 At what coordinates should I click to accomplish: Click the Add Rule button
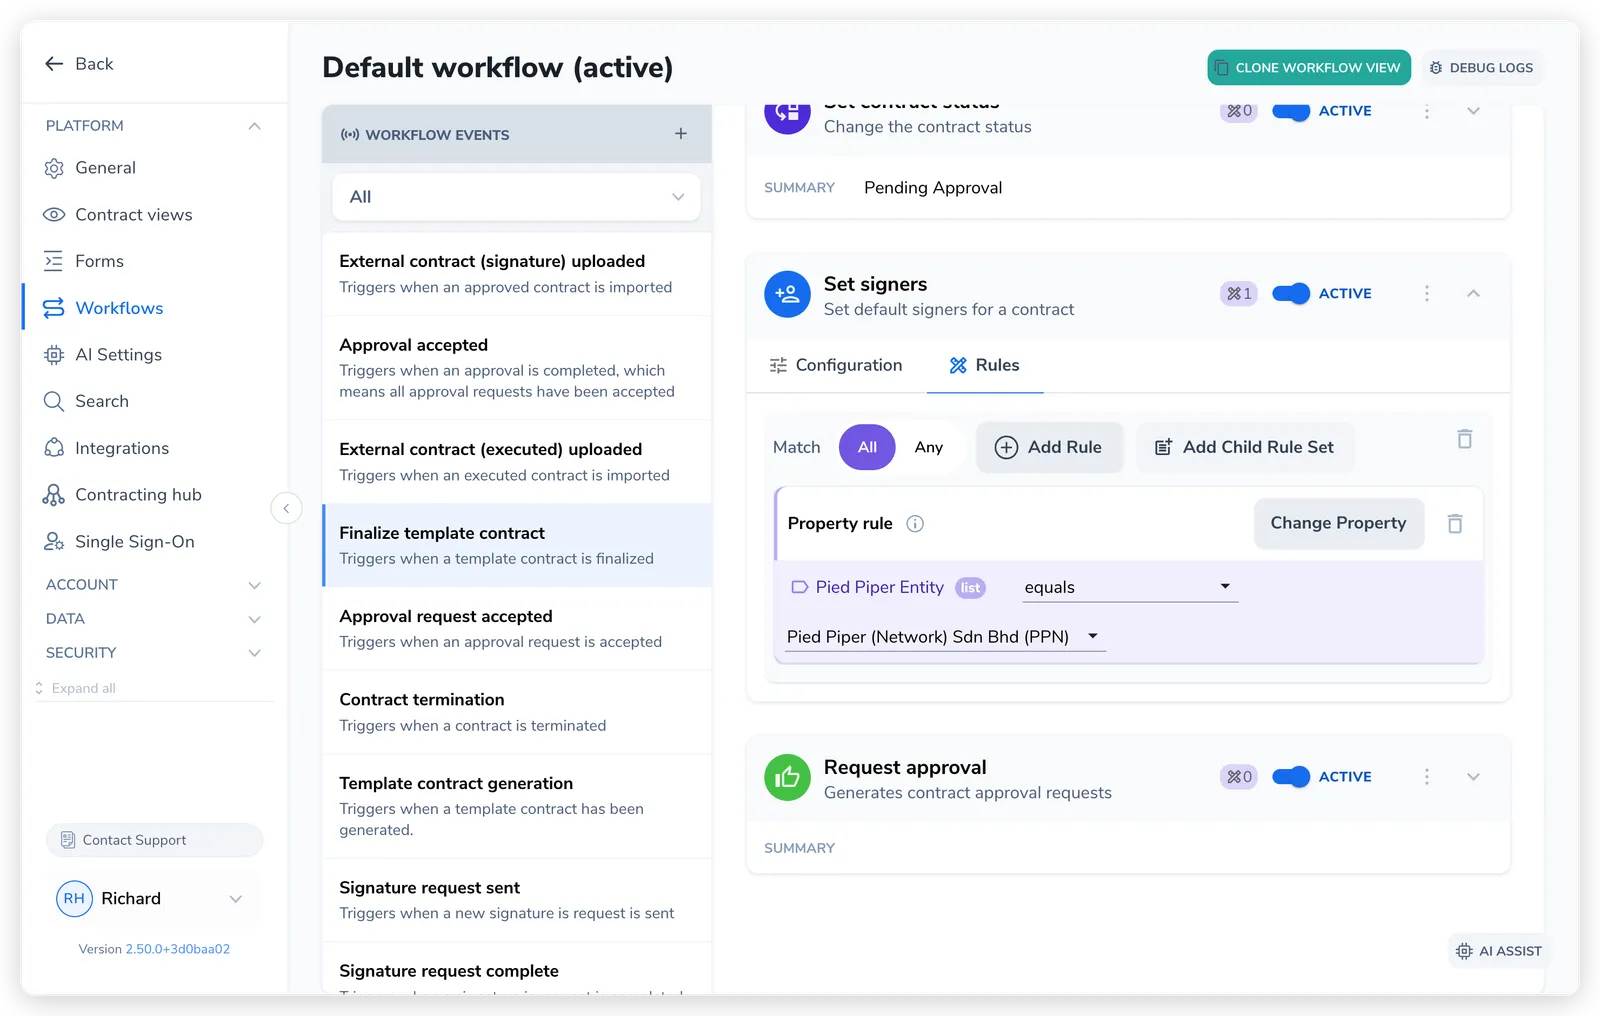coord(1049,448)
